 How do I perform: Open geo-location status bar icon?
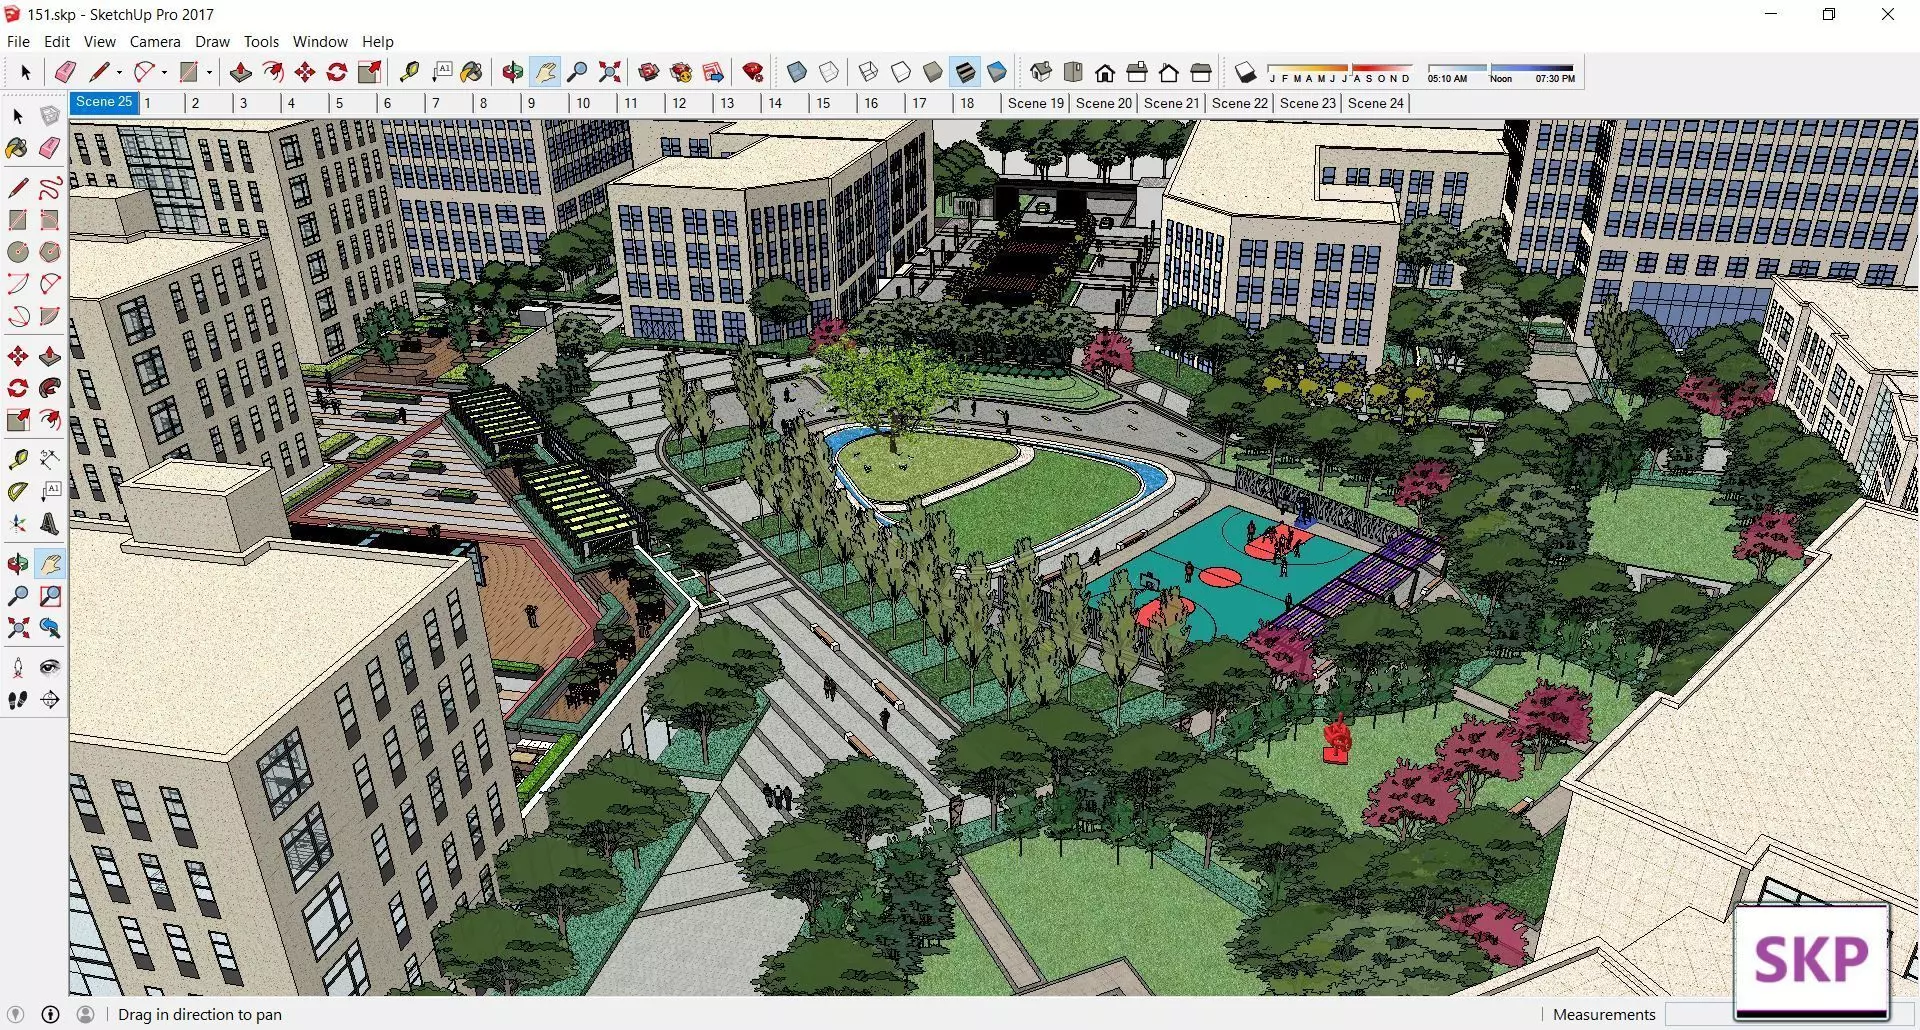point(16,1014)
